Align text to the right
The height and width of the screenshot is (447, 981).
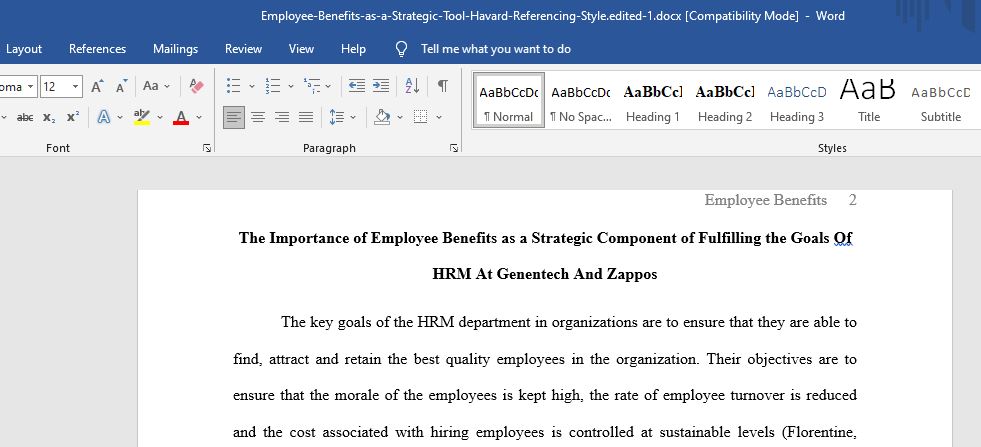[282, 117]
